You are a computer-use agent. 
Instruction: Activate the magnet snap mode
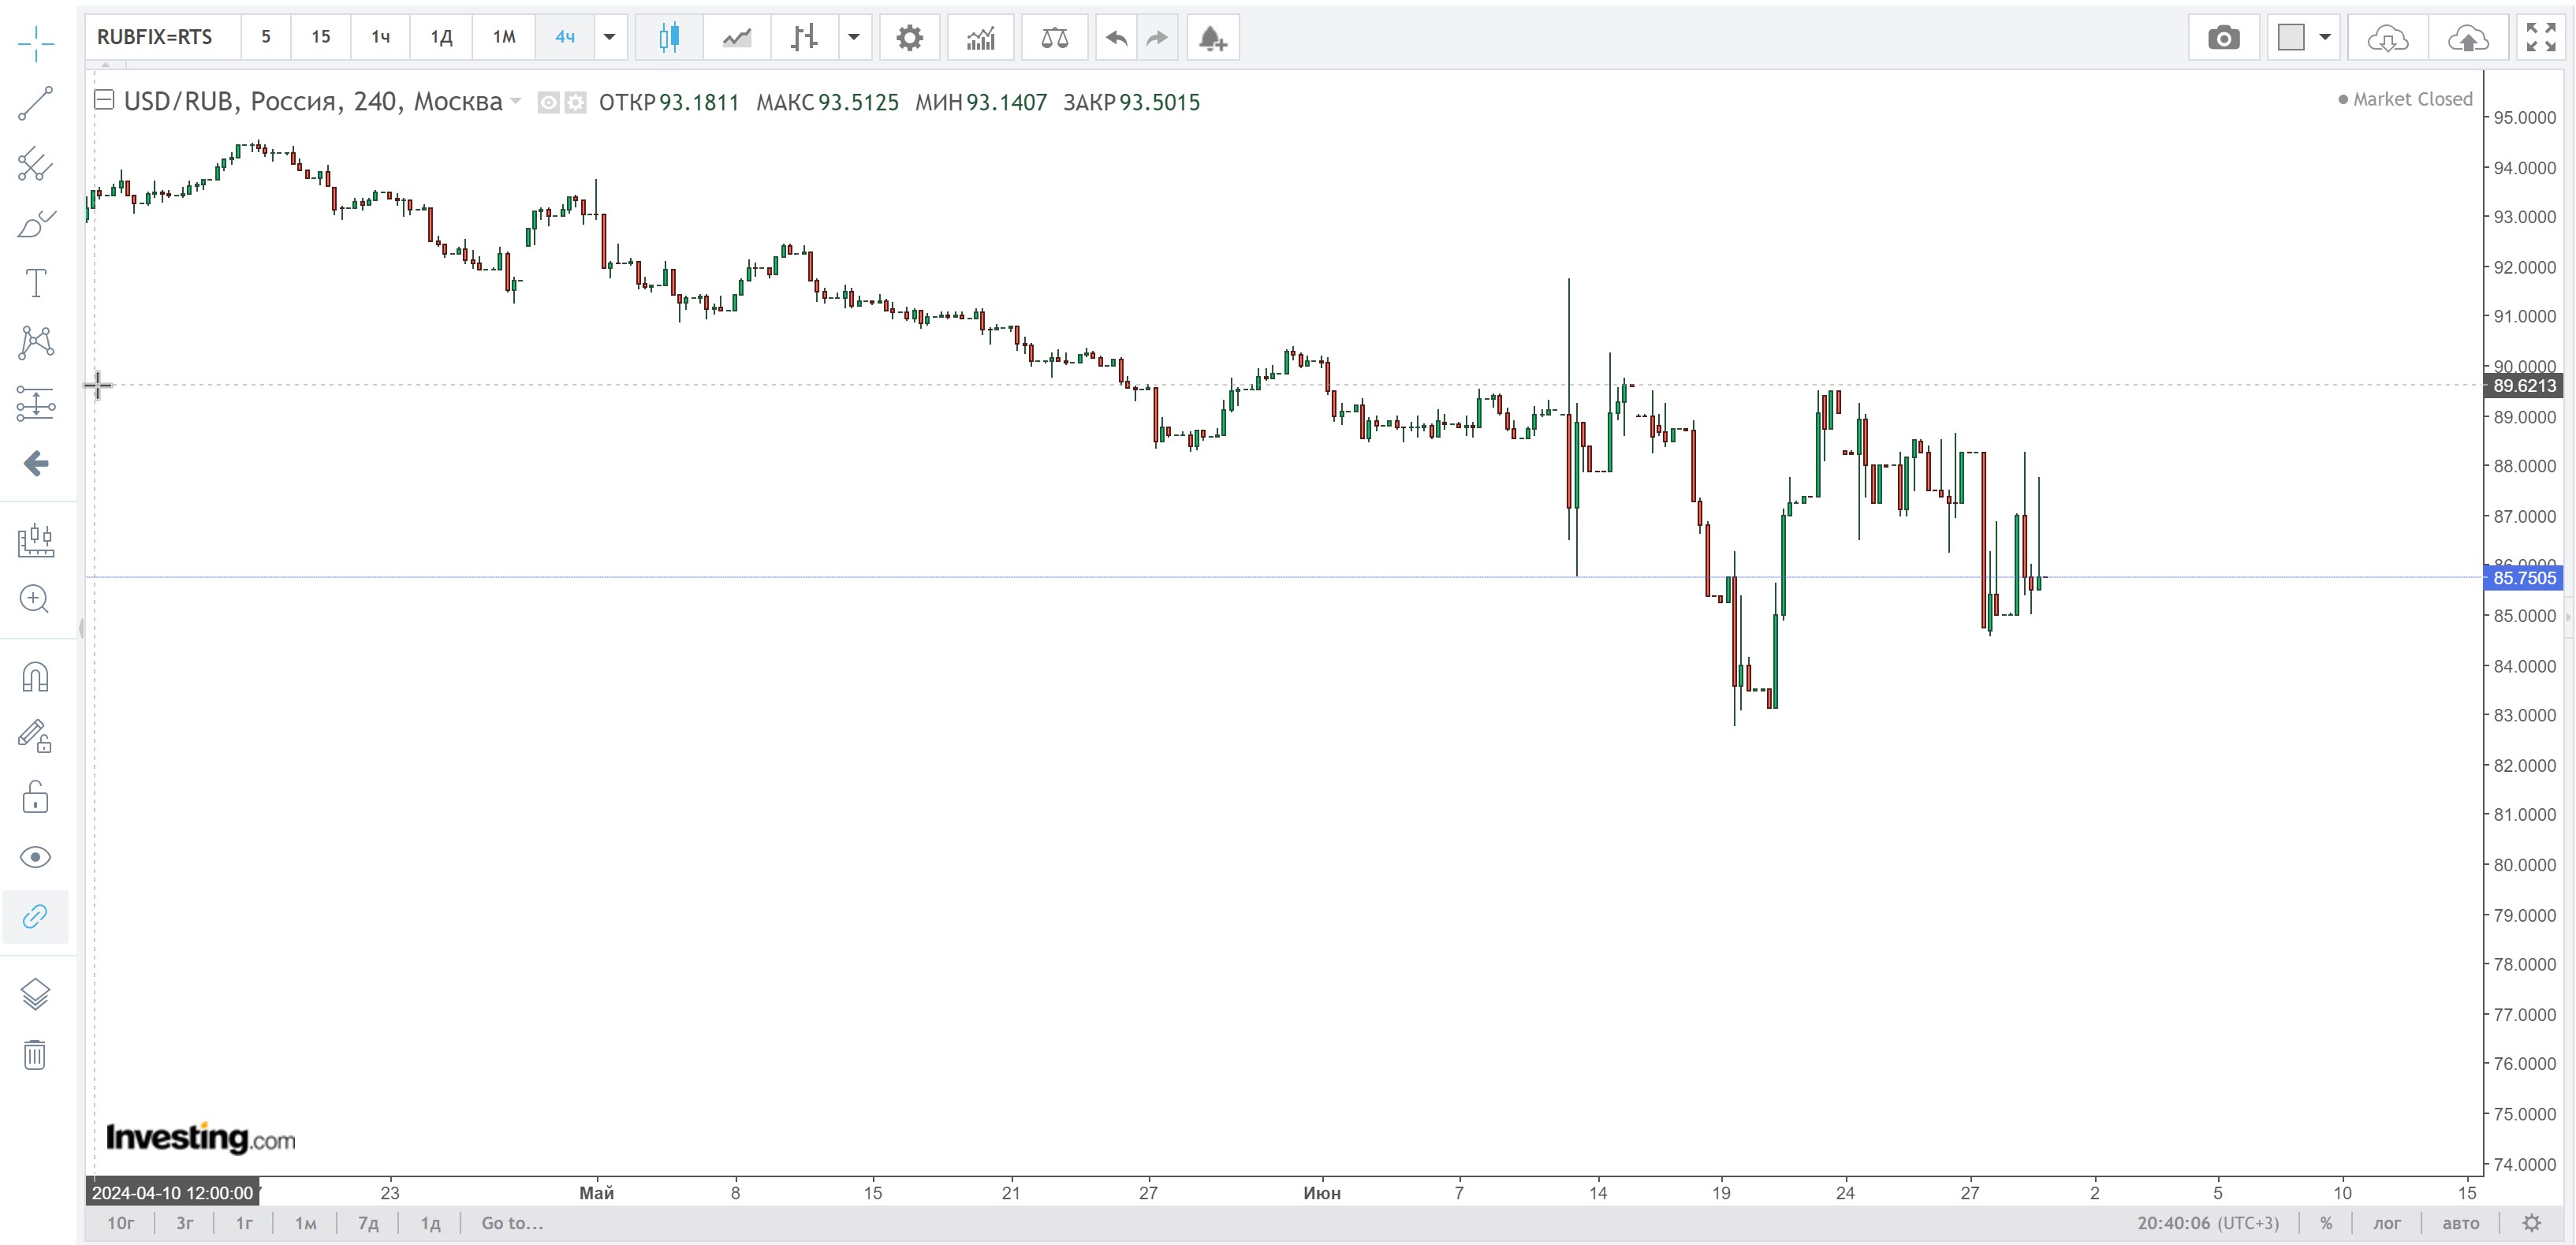coord(35,678)
